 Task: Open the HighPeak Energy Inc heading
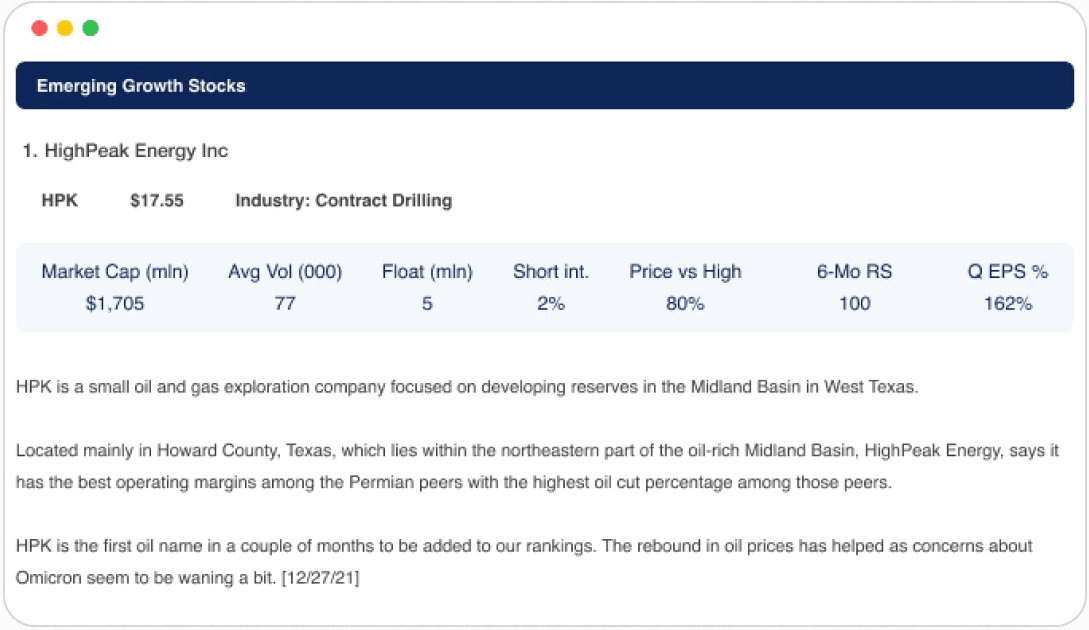pos(125,151)
